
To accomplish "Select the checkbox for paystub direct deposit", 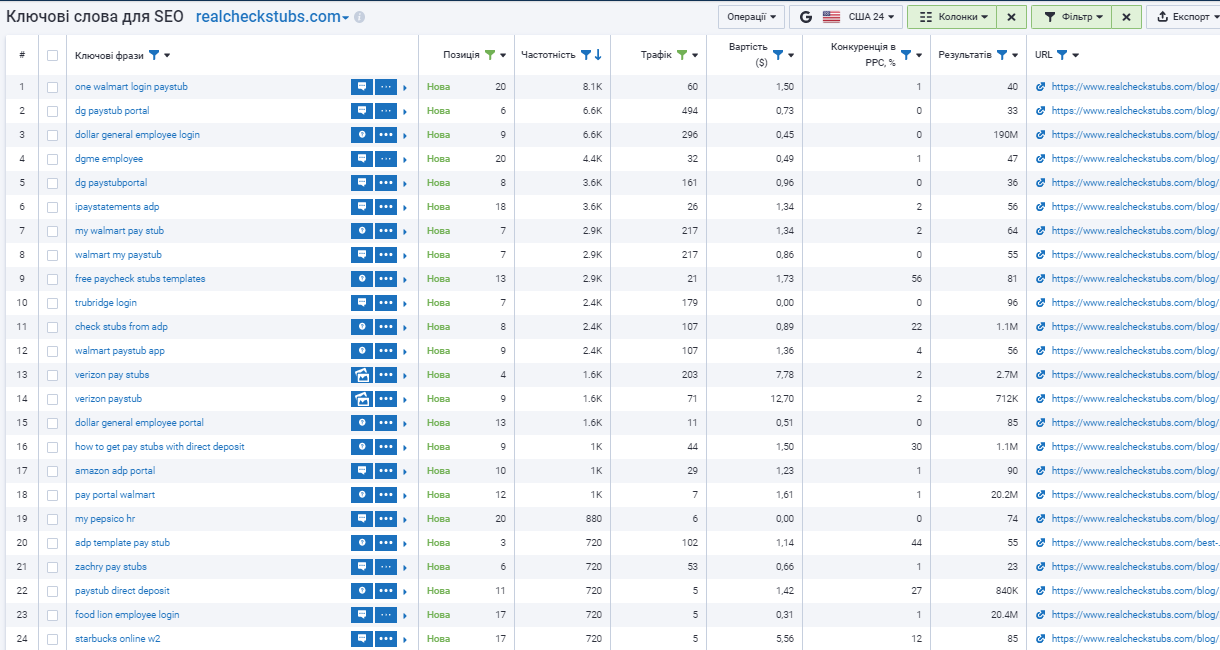I will (52, 591).
